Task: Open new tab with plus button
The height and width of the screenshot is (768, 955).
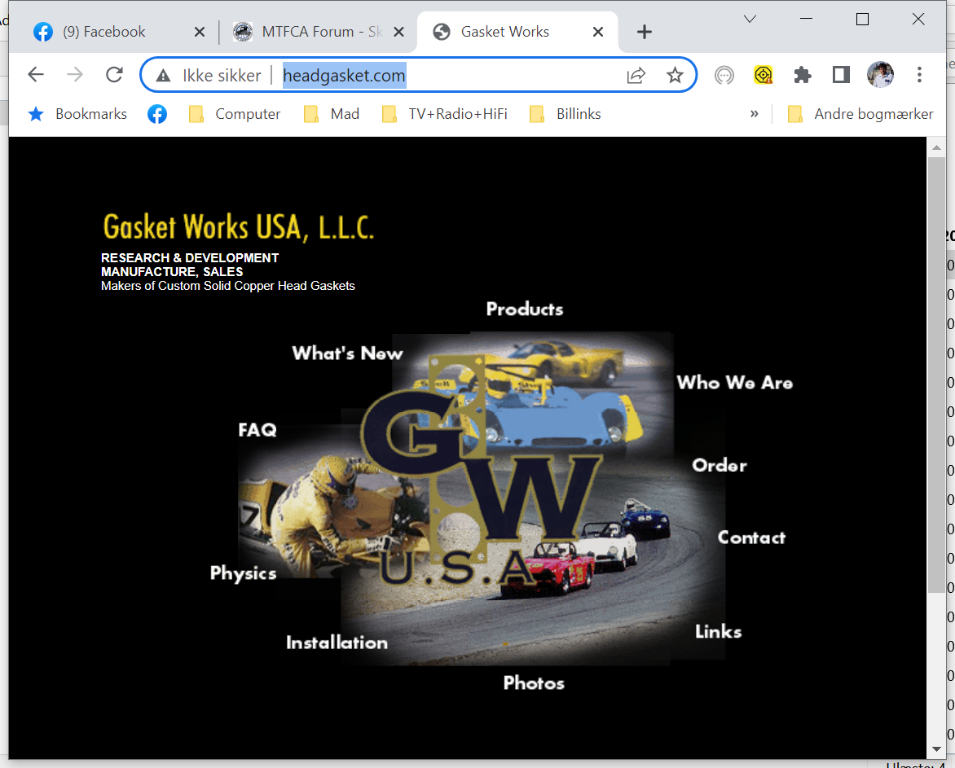Action: pyautogui.click(x=644, y=32)
